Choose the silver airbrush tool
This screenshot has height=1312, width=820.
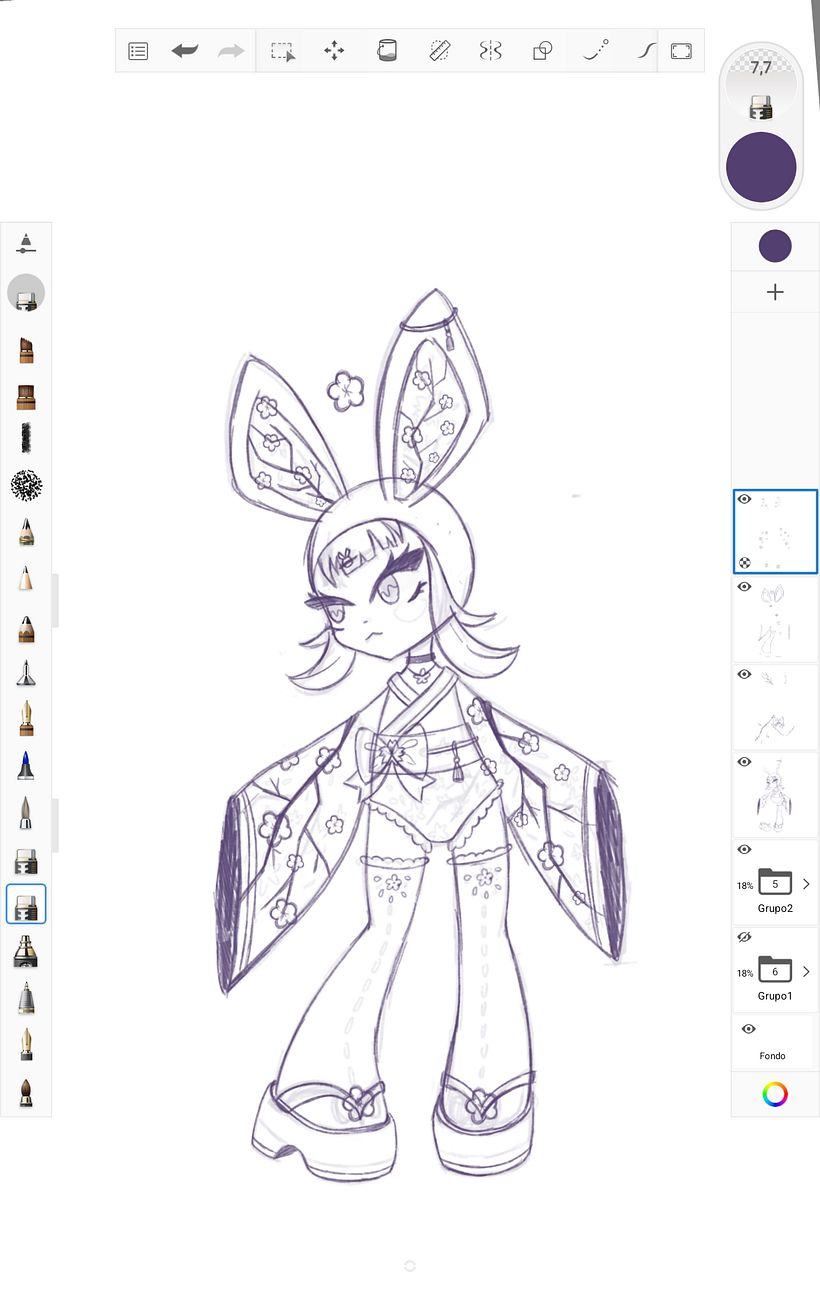(26, 673)
